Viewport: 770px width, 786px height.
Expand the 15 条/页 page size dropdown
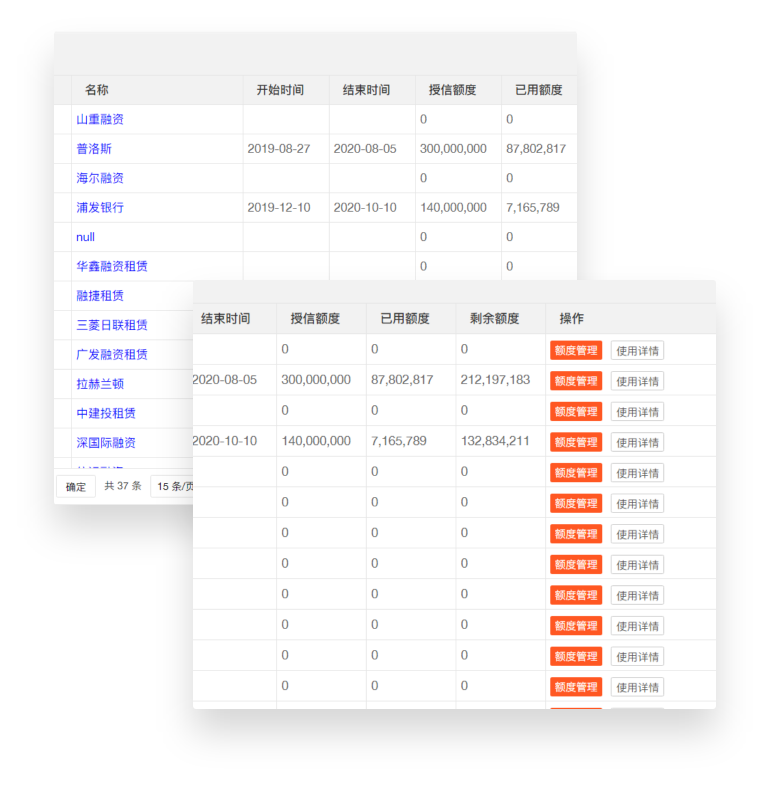tap(172, 487)
